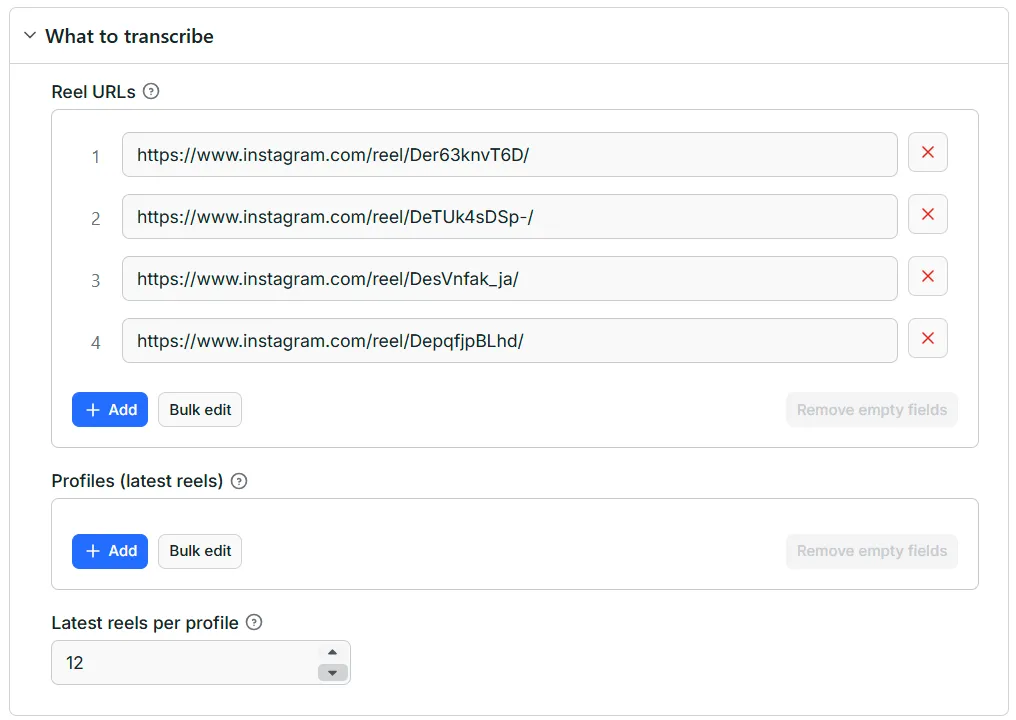Viewport: 1016px width, 720px height.
Task: Edit the DepqfjpBLhd URL field
Action: point(509,340)
